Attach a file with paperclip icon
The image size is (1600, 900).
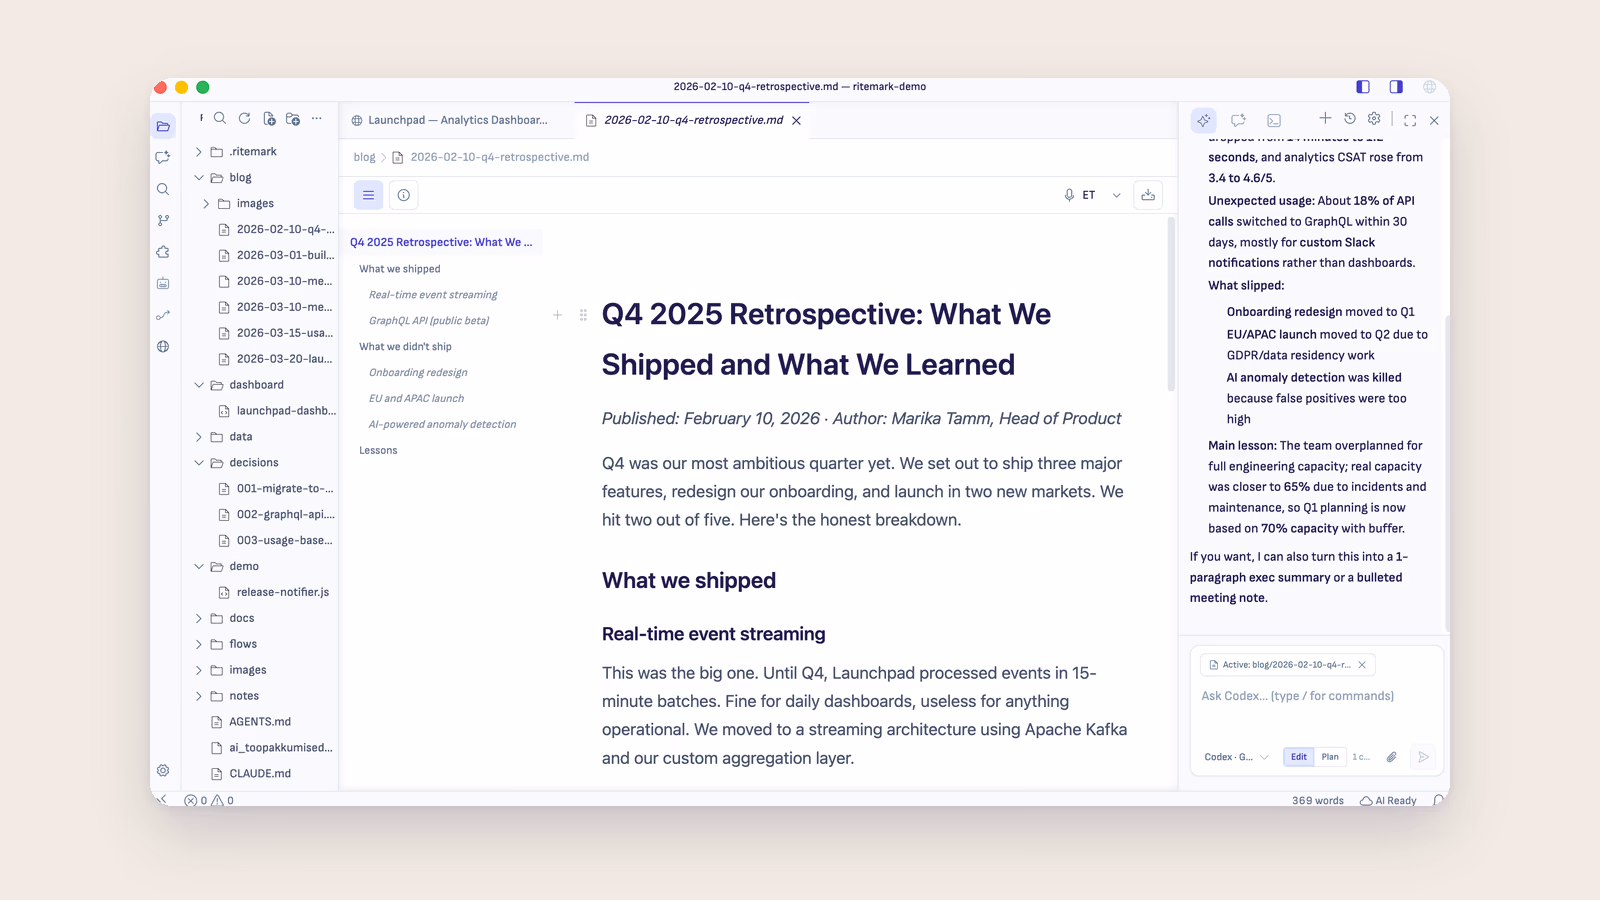pos(1391,757)
